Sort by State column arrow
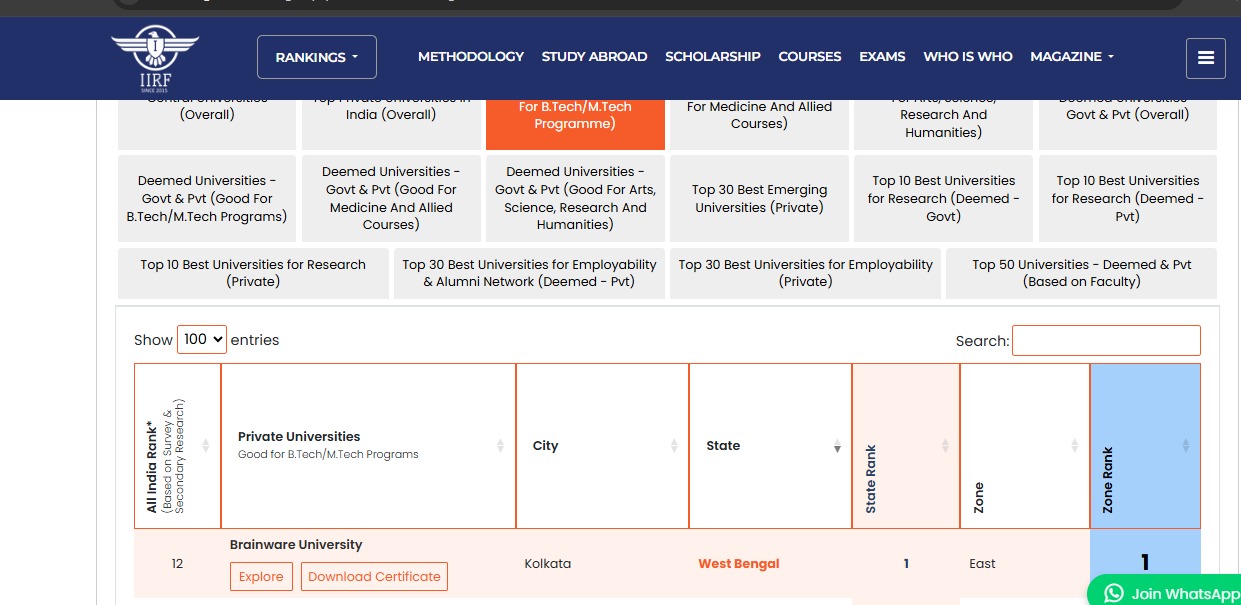 (837, 446)
